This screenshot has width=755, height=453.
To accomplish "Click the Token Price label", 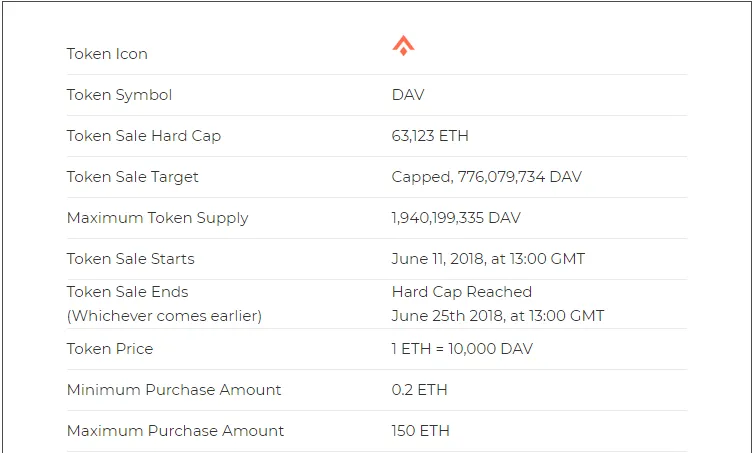I will click(110, 349).
